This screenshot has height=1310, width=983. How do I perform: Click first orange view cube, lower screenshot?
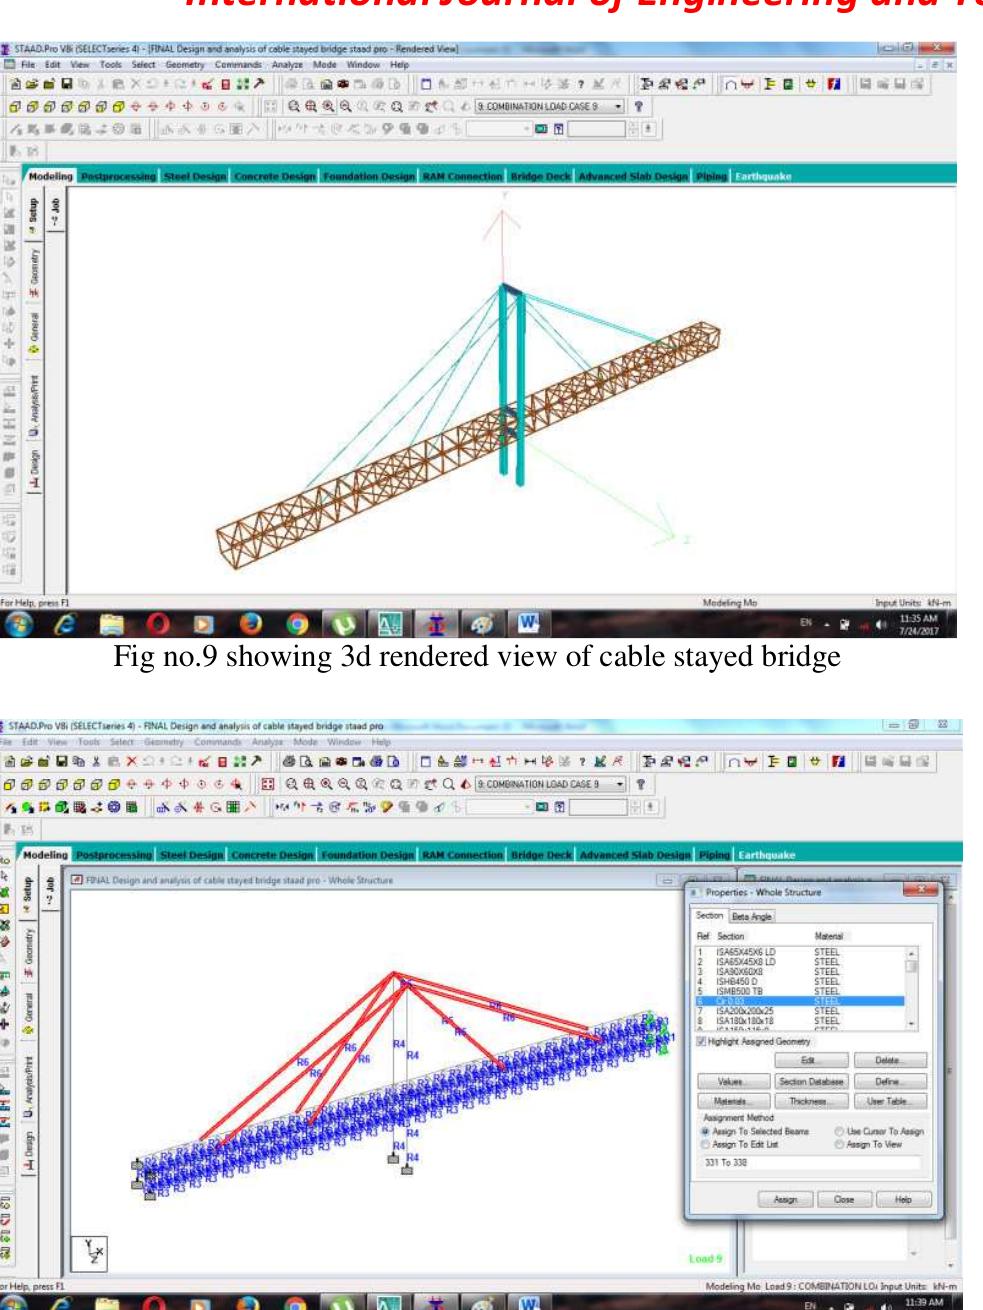click(11, 785)
